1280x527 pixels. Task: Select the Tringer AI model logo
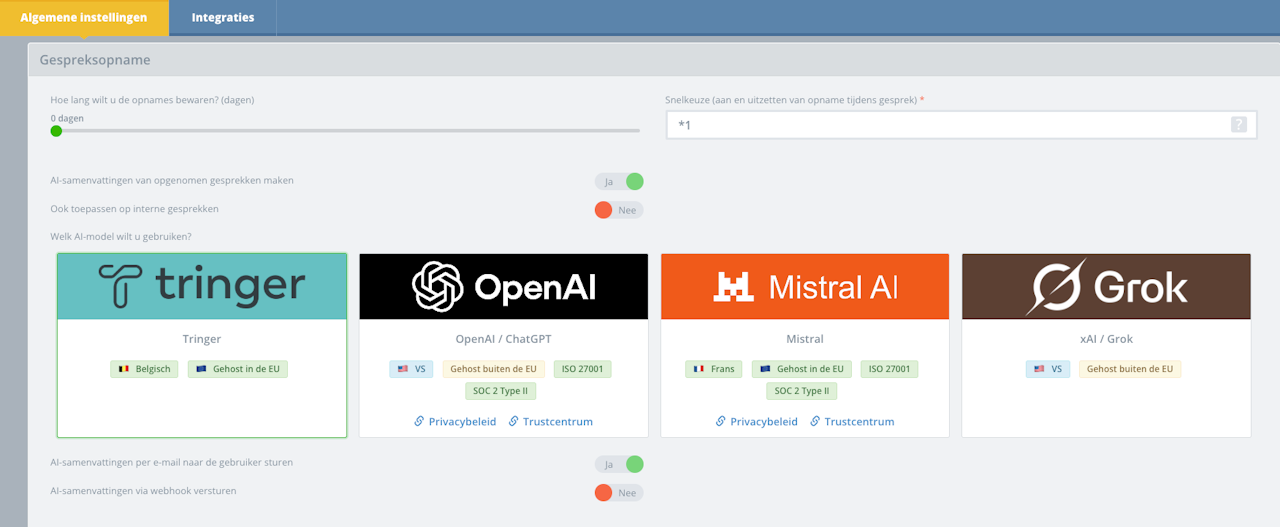pyautogui.click(x=202, y=286)
